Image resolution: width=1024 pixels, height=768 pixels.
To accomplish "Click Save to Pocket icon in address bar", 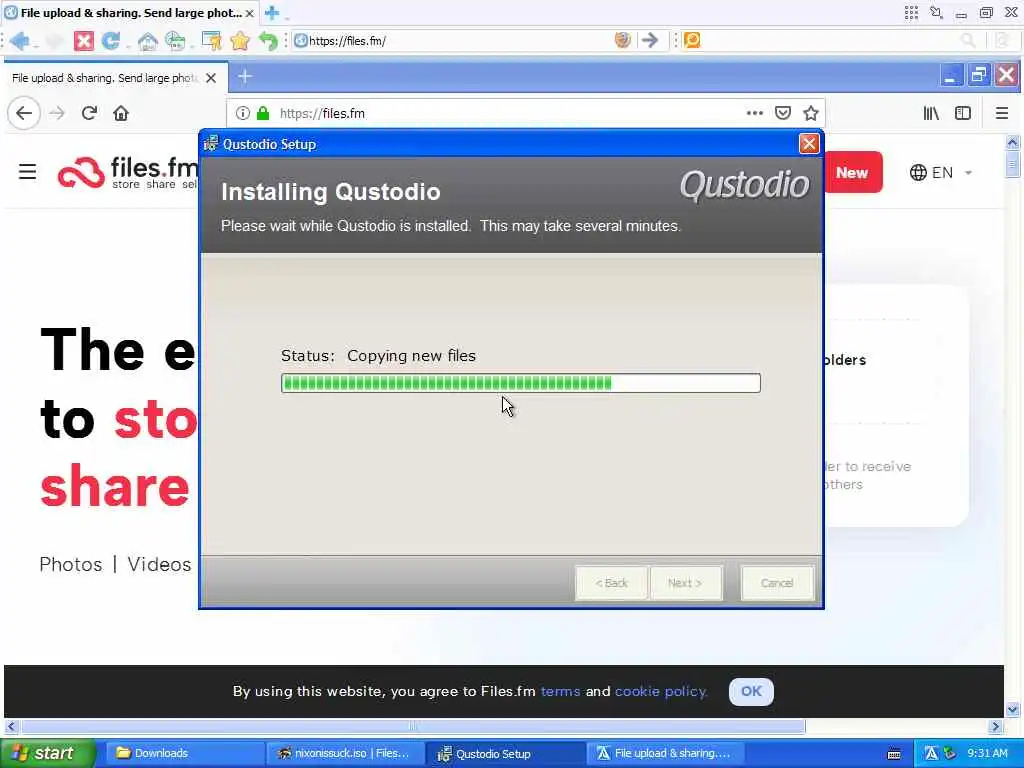I will coord(783,114).
